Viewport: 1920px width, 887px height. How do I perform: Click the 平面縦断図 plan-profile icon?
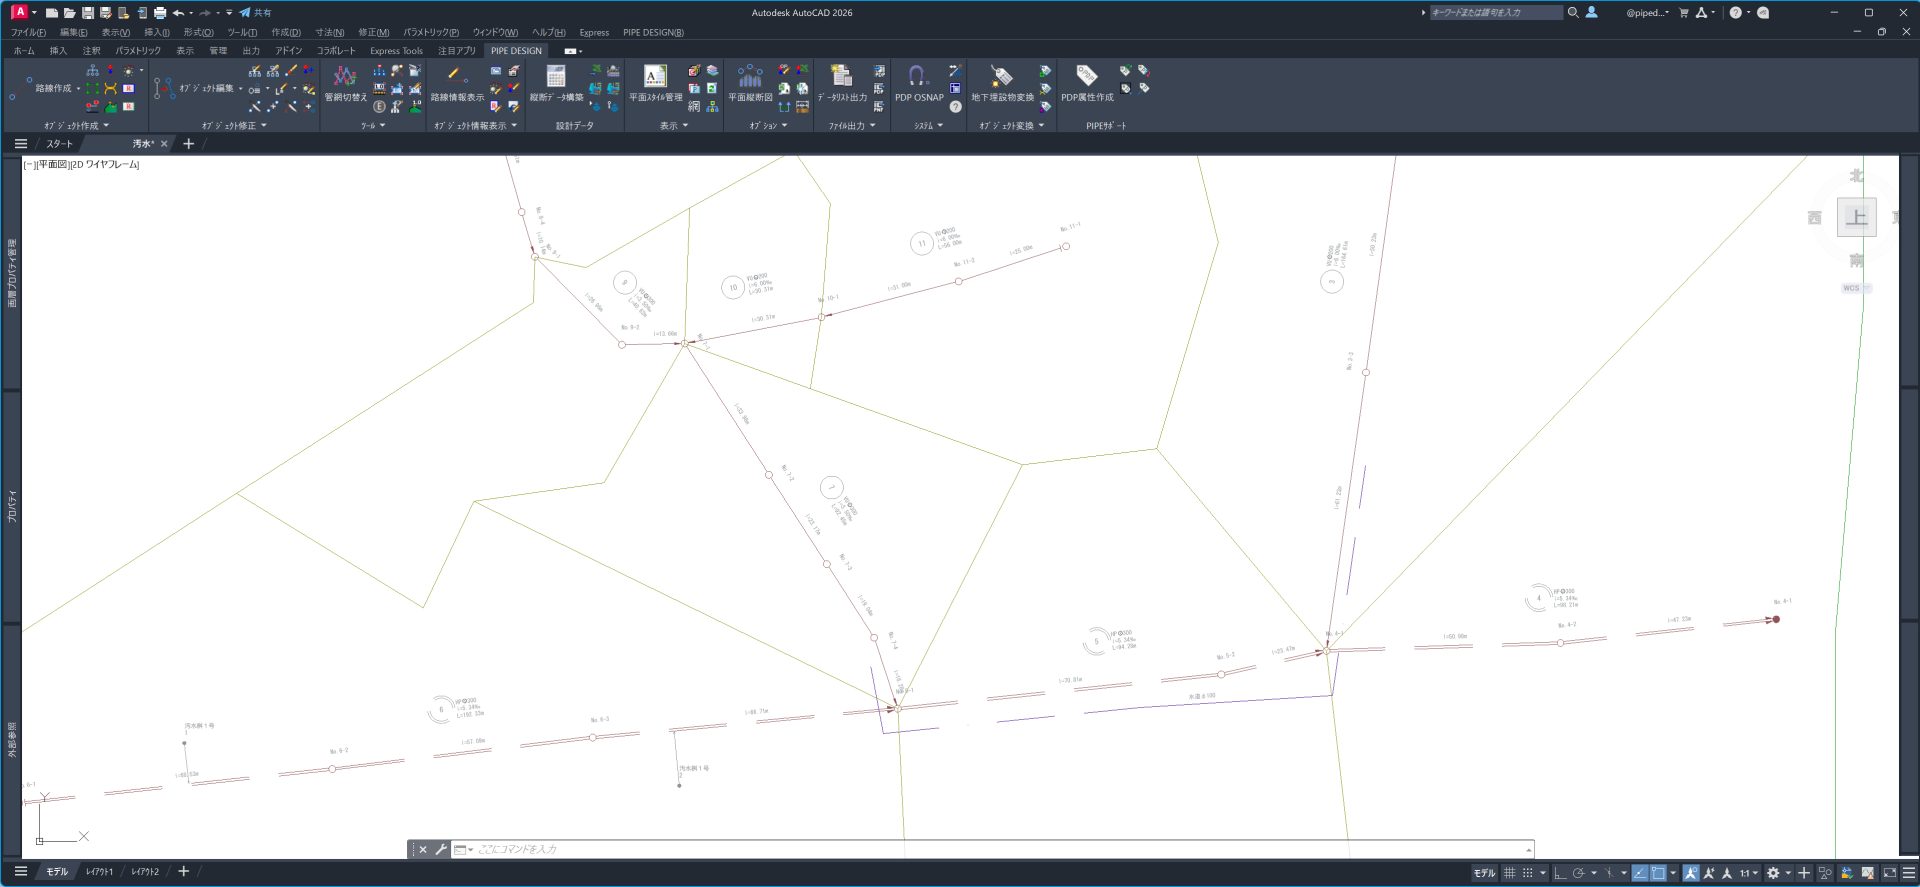pyautogui.click(x=750, y=79)
